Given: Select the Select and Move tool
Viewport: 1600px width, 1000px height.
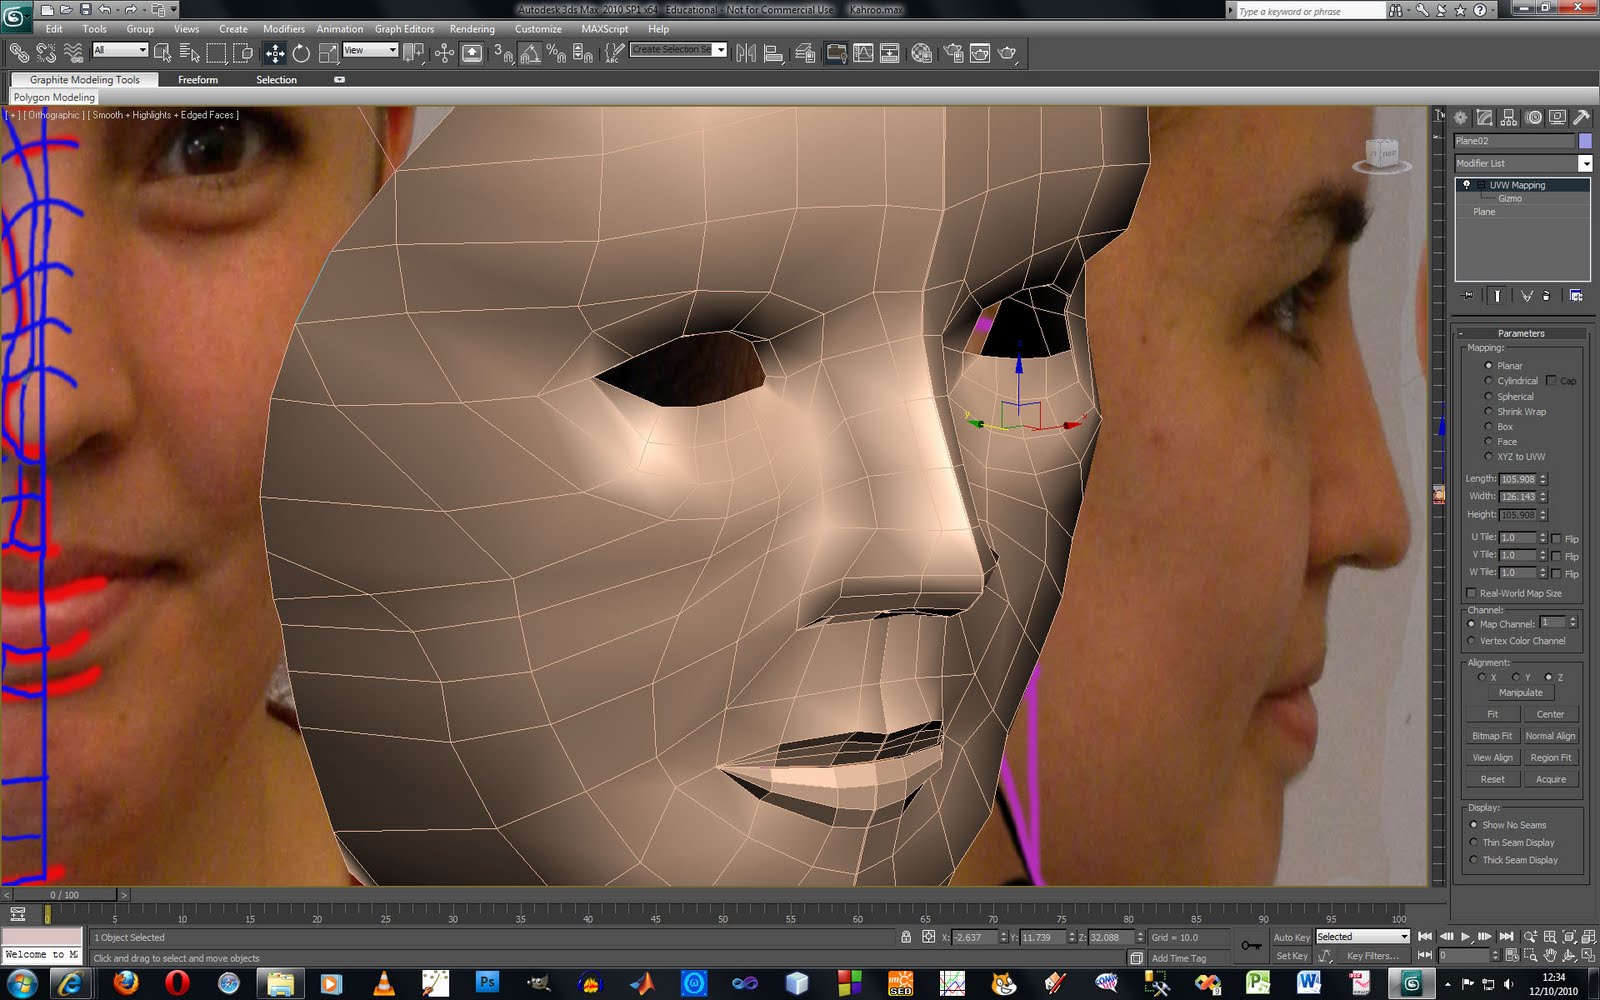Looking at the screenshot, I should click(275, 52).
